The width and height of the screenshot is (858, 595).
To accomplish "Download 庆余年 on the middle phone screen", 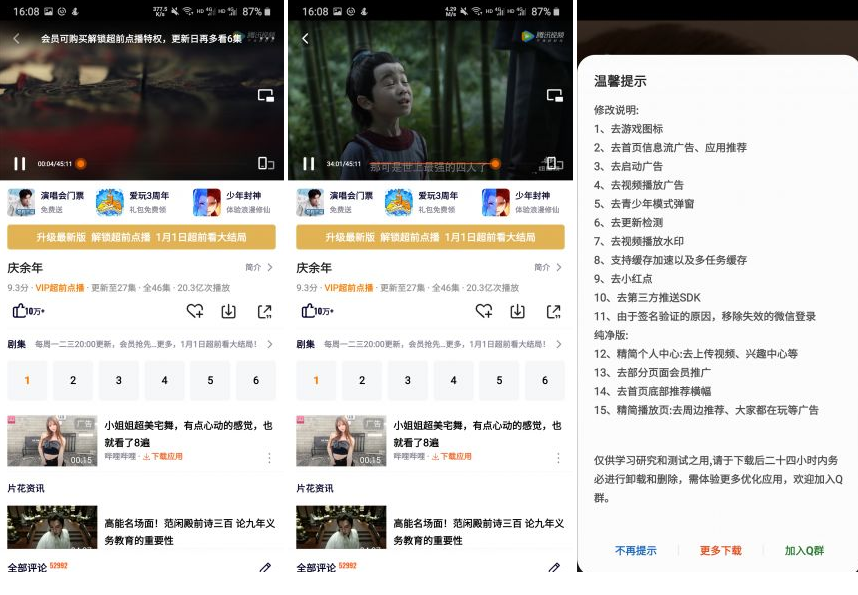I will point(518,311).
